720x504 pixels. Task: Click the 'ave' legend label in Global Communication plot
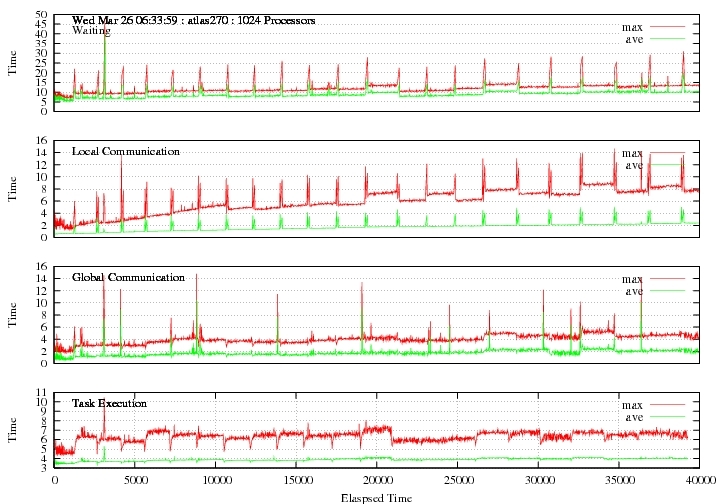coord(634,291)
